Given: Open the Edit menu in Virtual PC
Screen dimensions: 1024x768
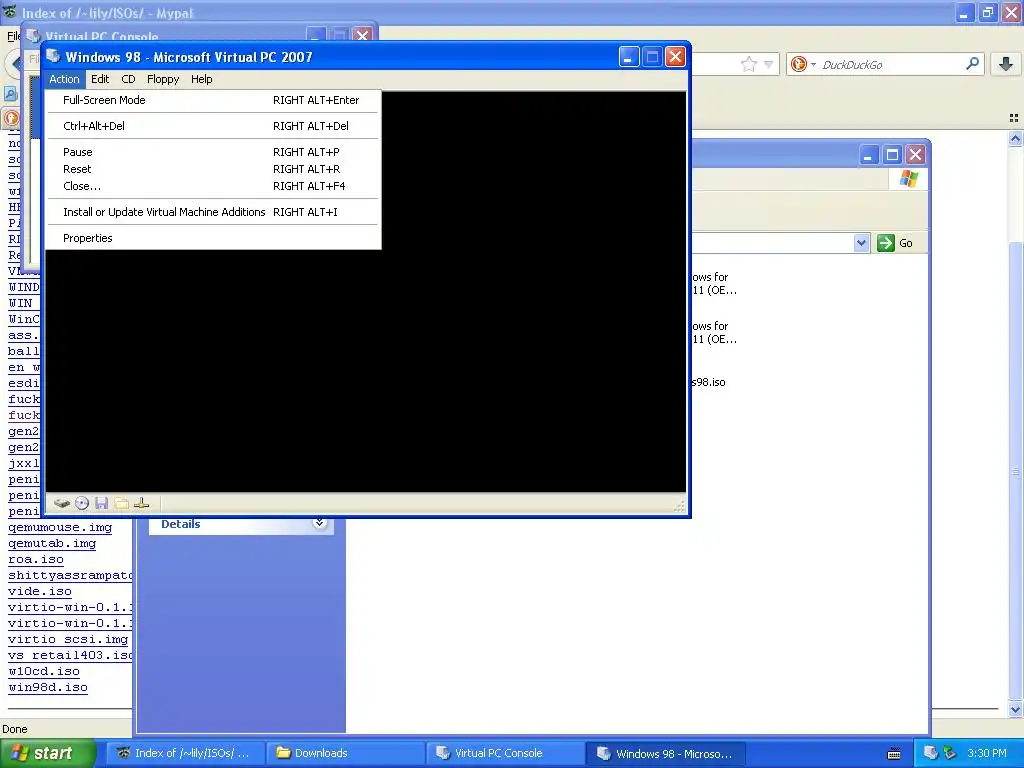Looking at the screenshot, I should click(x=100, y=79).
